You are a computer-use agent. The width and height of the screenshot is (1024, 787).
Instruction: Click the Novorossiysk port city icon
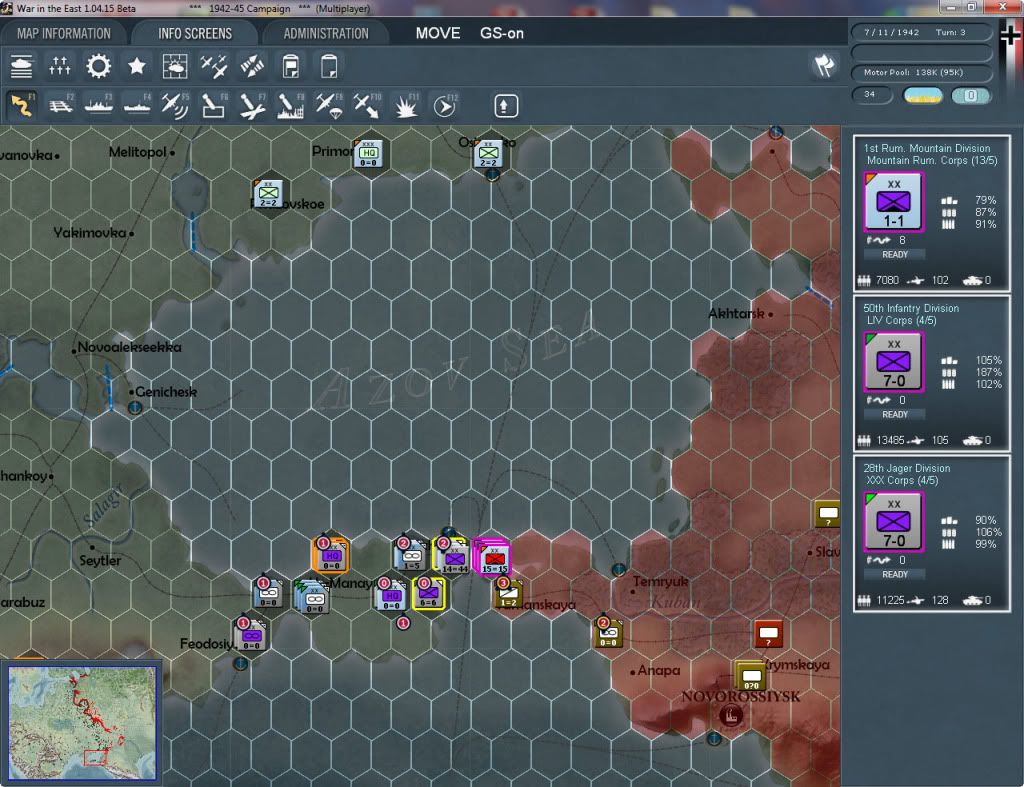pos(731,716)
